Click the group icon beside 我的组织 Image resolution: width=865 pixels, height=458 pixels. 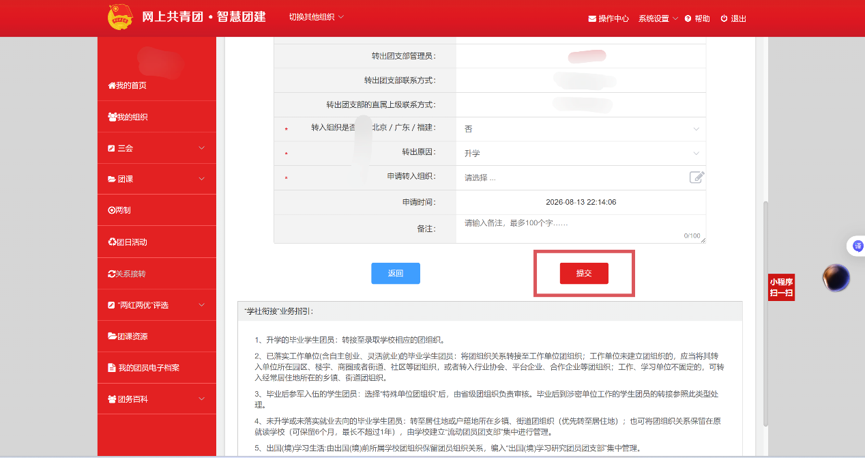coord(112,117)
